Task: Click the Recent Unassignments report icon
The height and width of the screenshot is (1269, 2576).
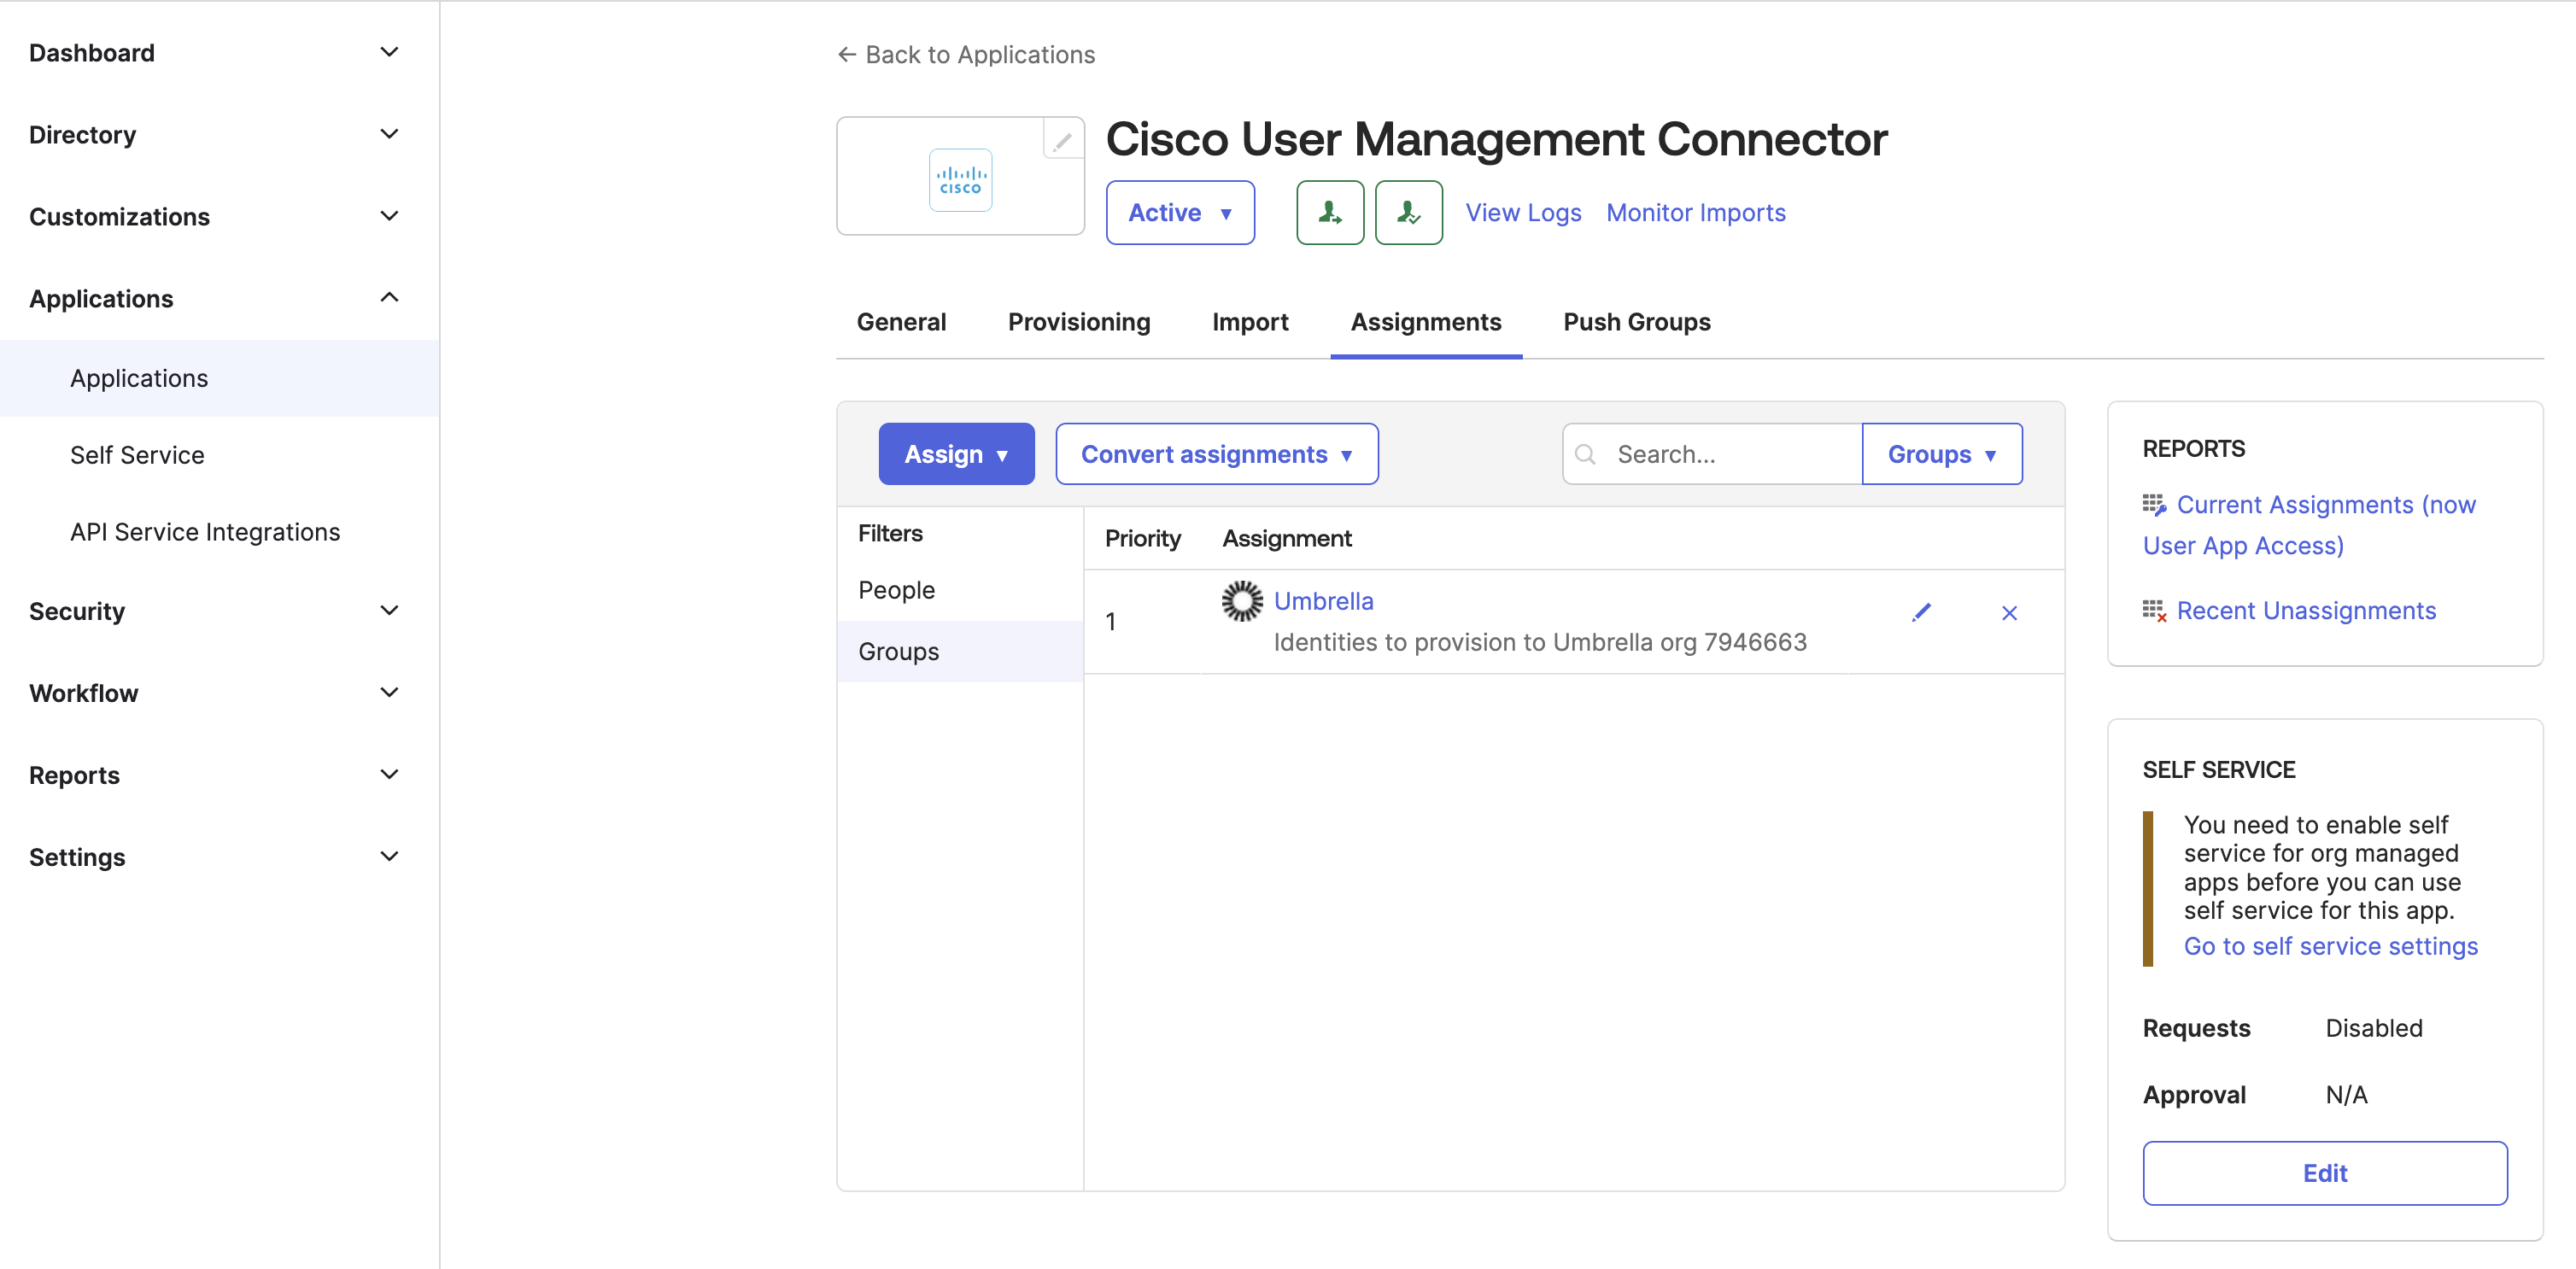Action: (x=2154, y=611)
